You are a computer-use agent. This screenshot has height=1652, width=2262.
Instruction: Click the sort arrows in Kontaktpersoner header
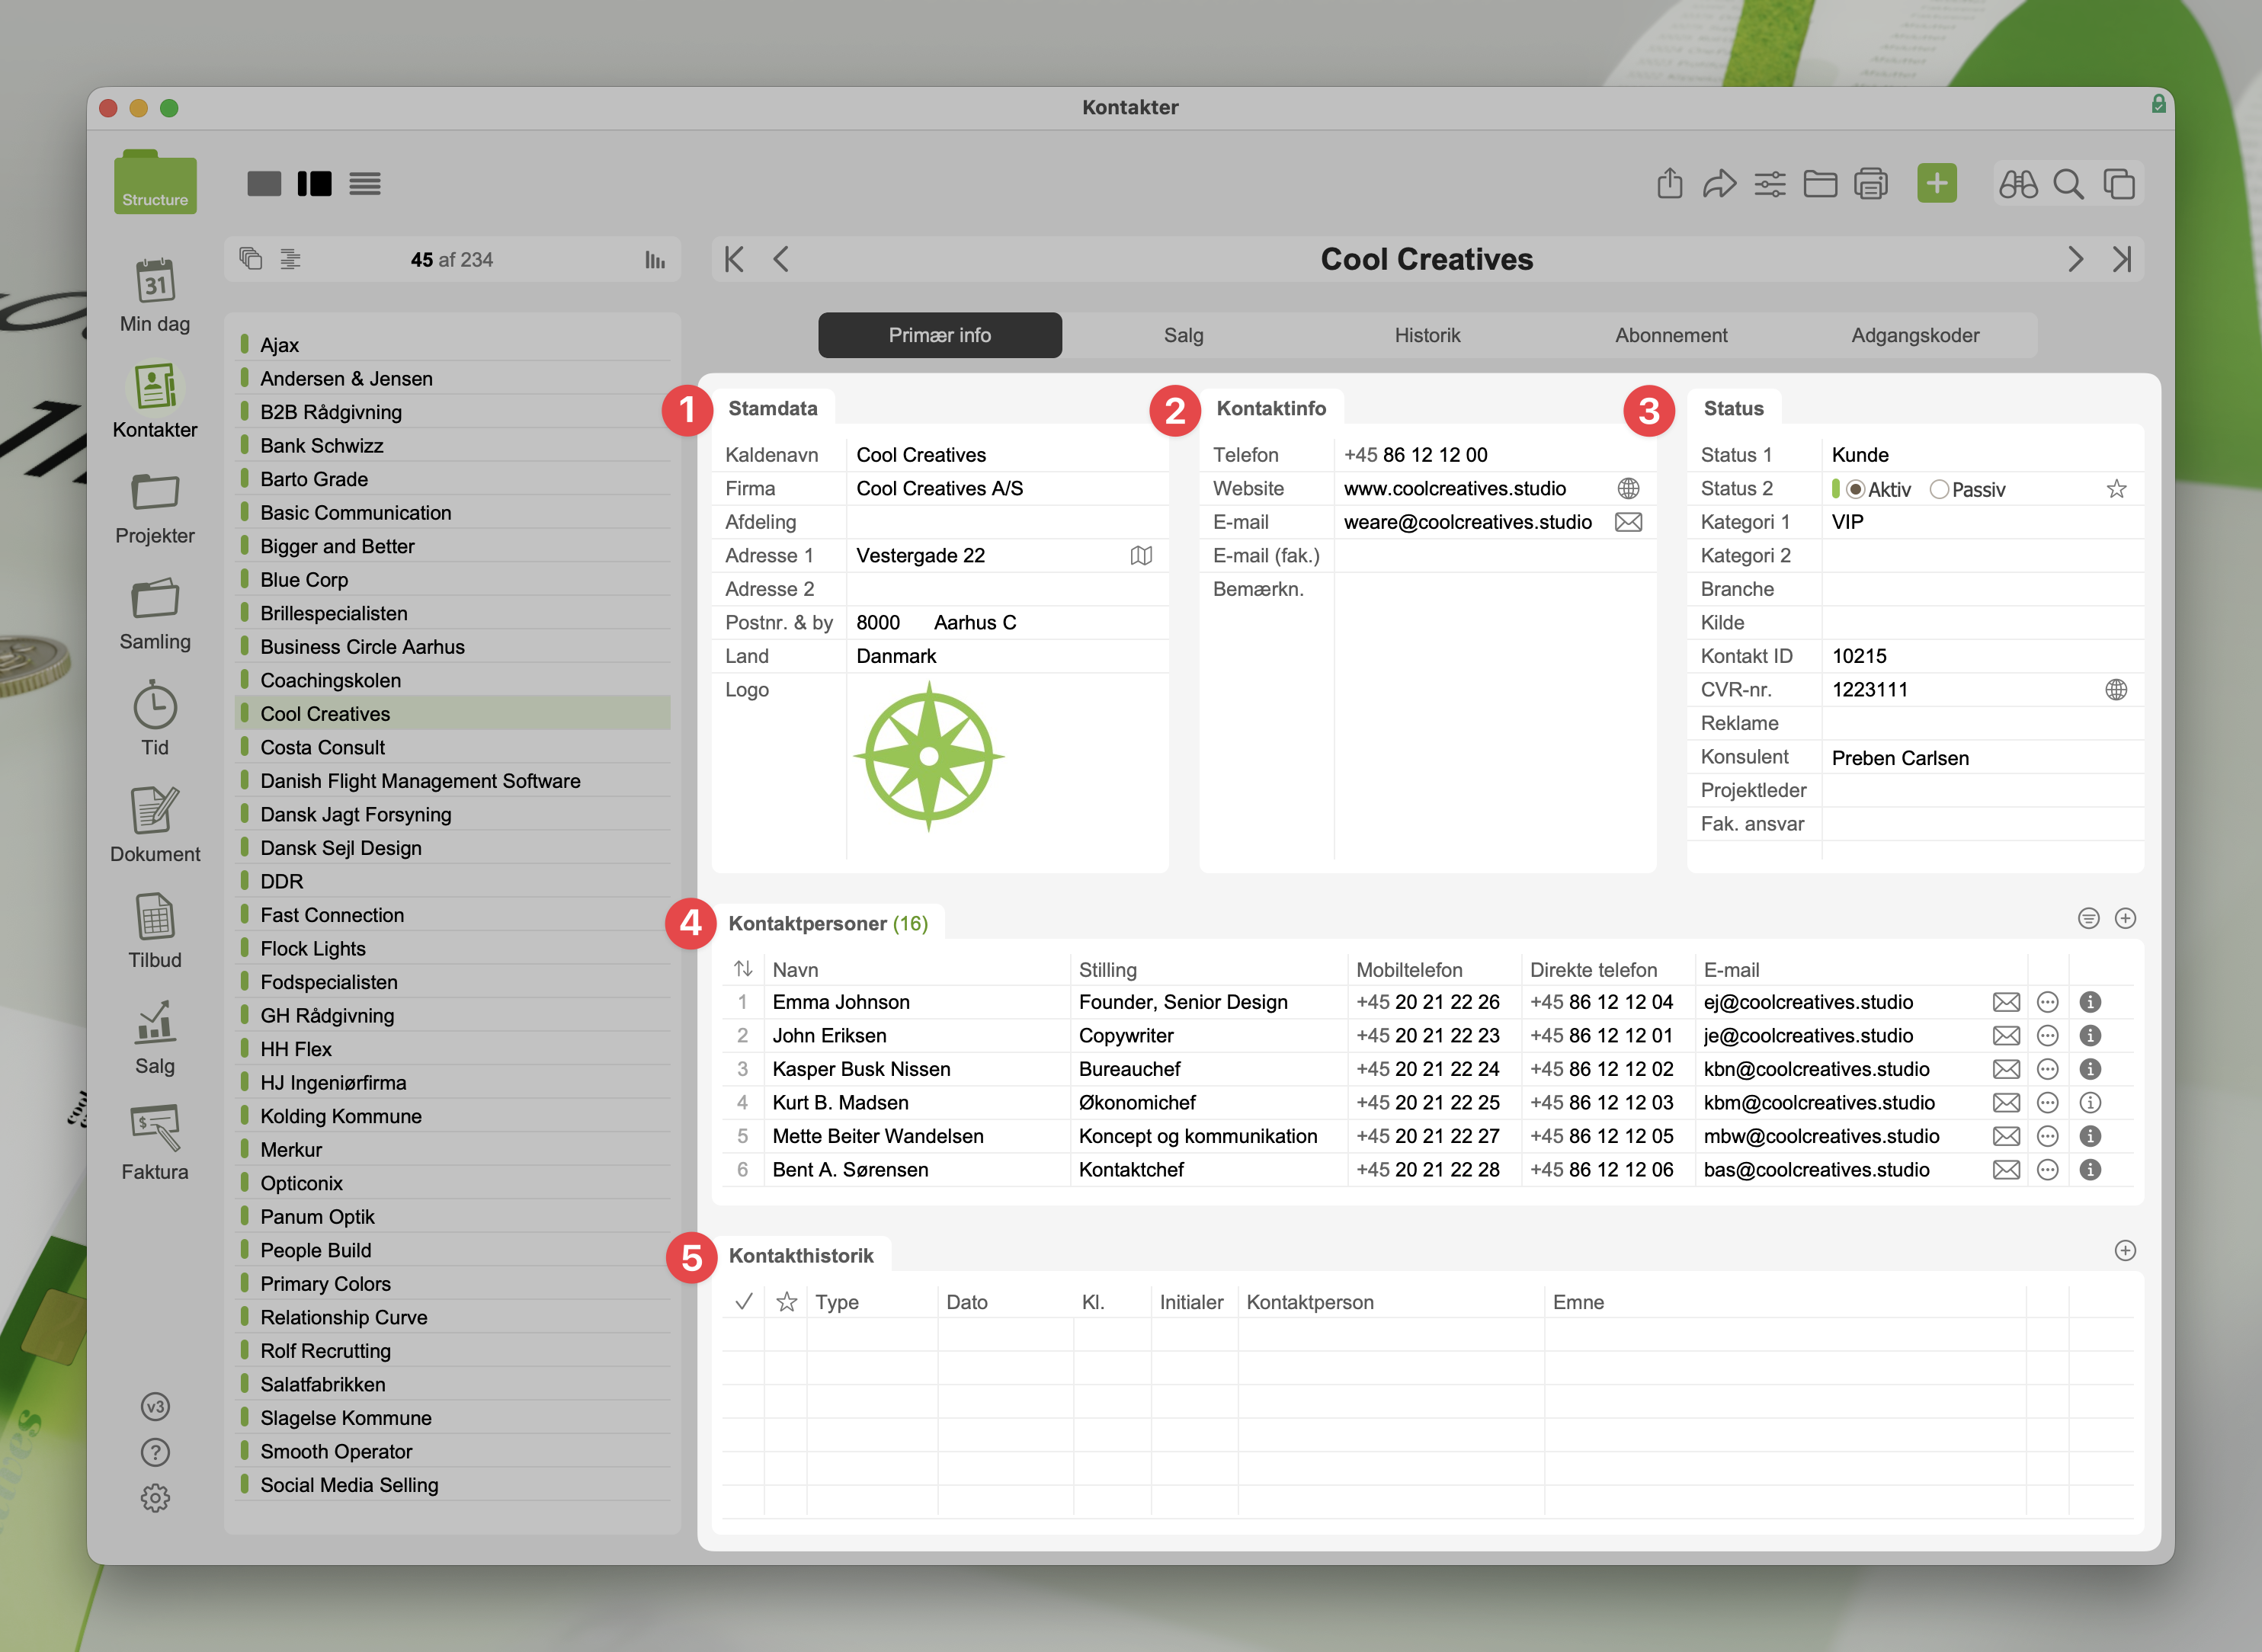742,969
